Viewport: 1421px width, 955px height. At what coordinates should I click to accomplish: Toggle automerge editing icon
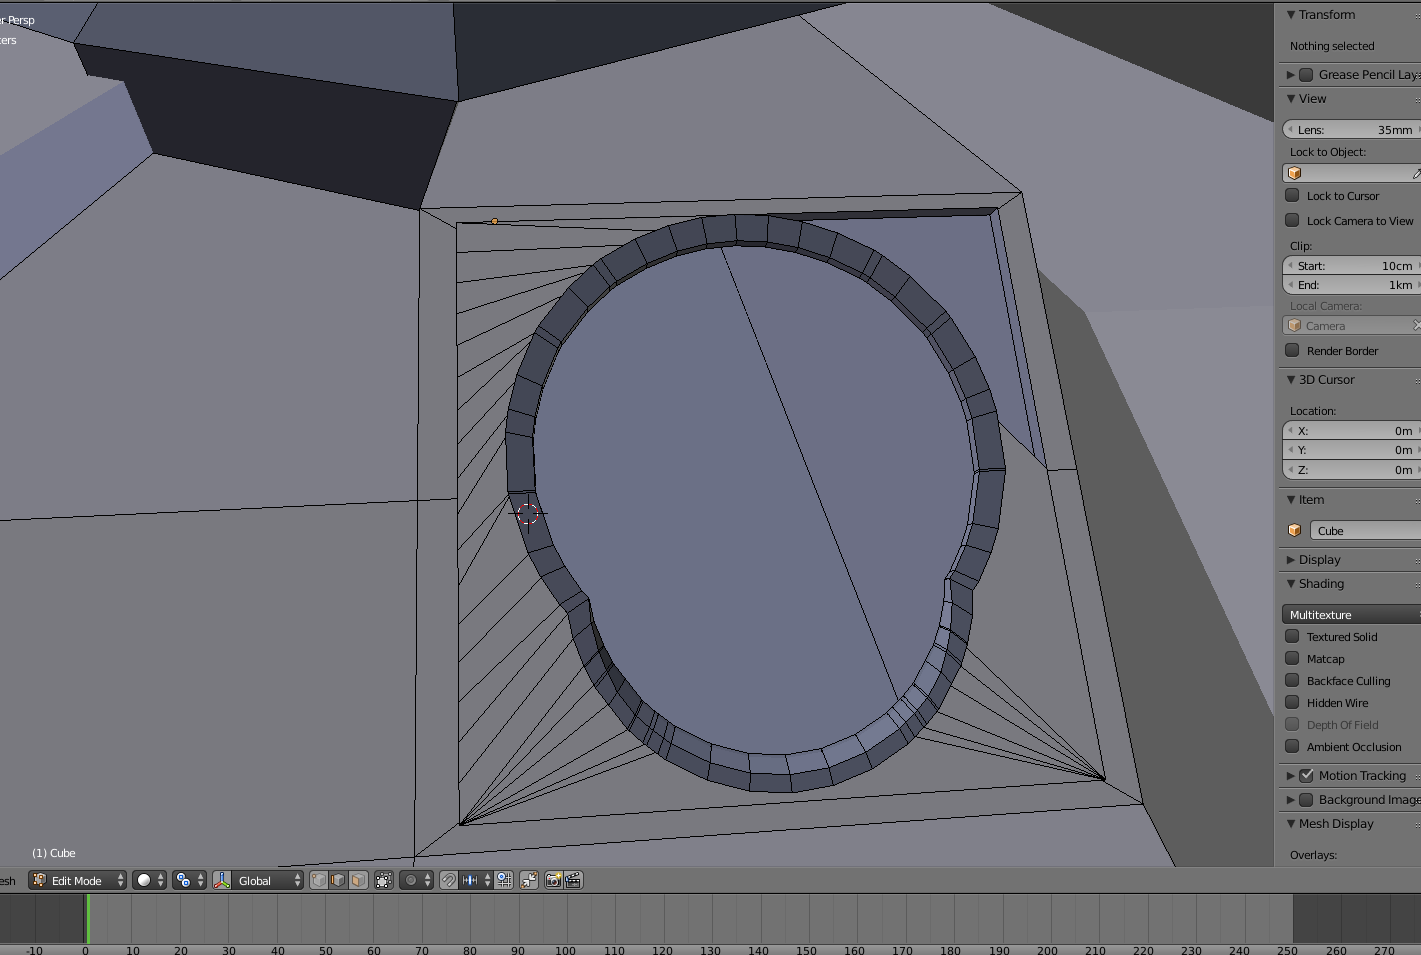529,880
